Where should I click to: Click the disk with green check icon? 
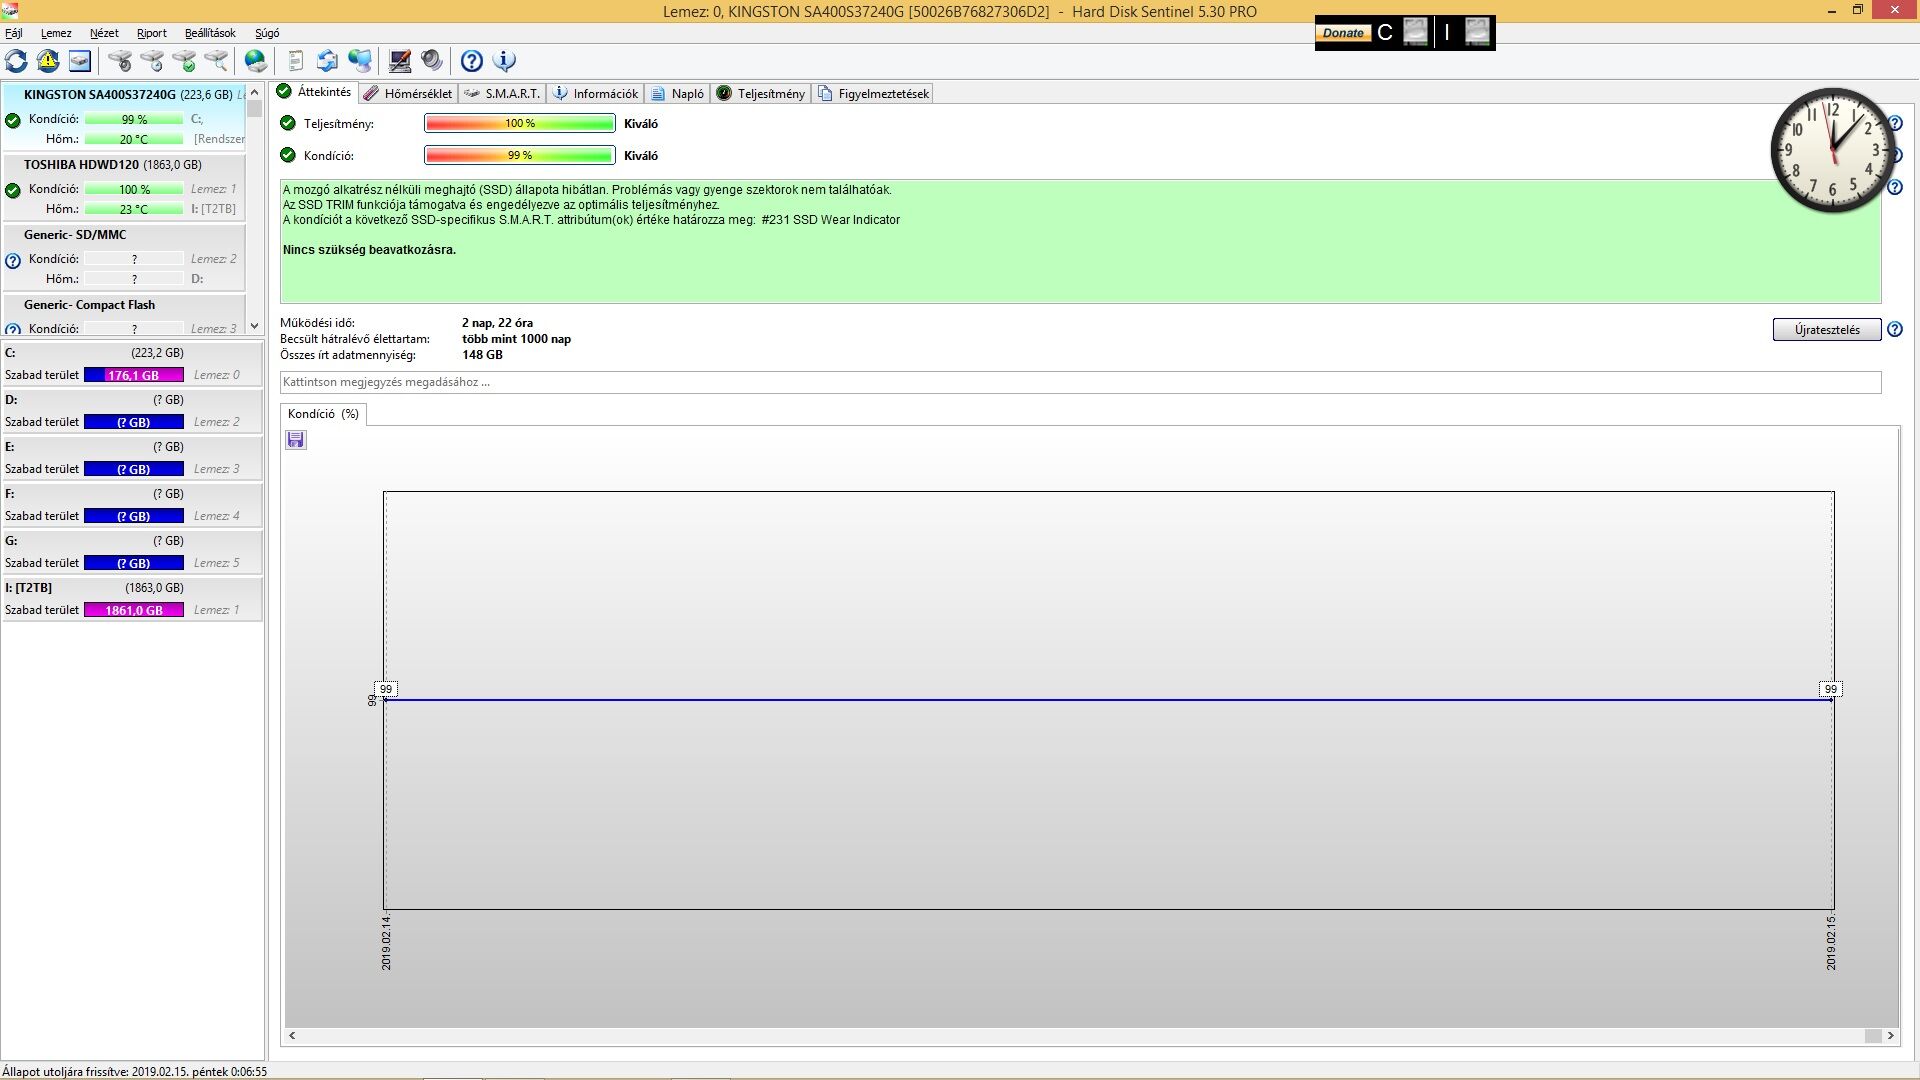coord(184,61)
